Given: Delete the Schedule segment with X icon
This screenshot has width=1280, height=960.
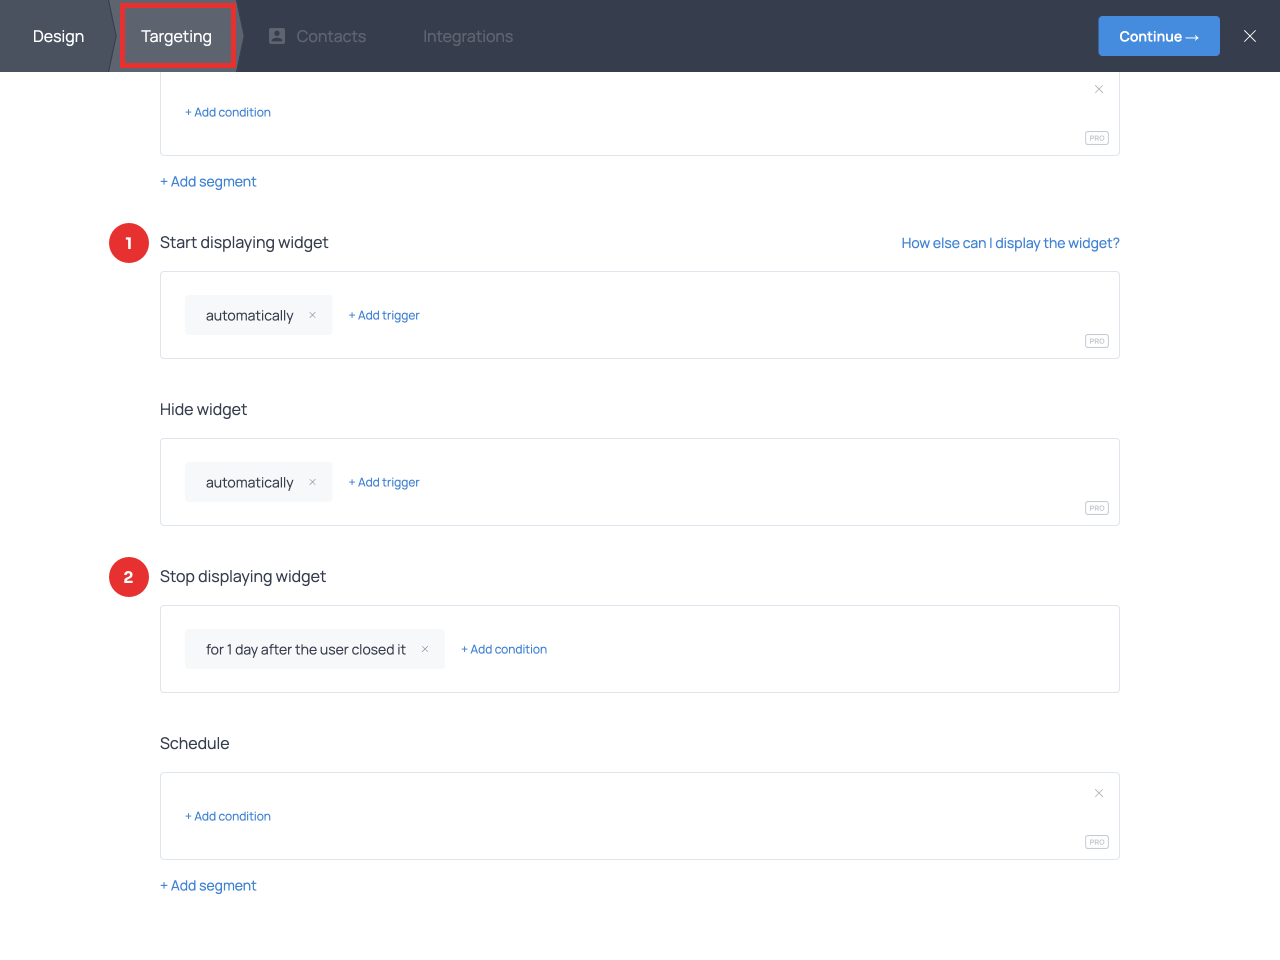Looking at the screenshot, I should [x=1098, y=793].
